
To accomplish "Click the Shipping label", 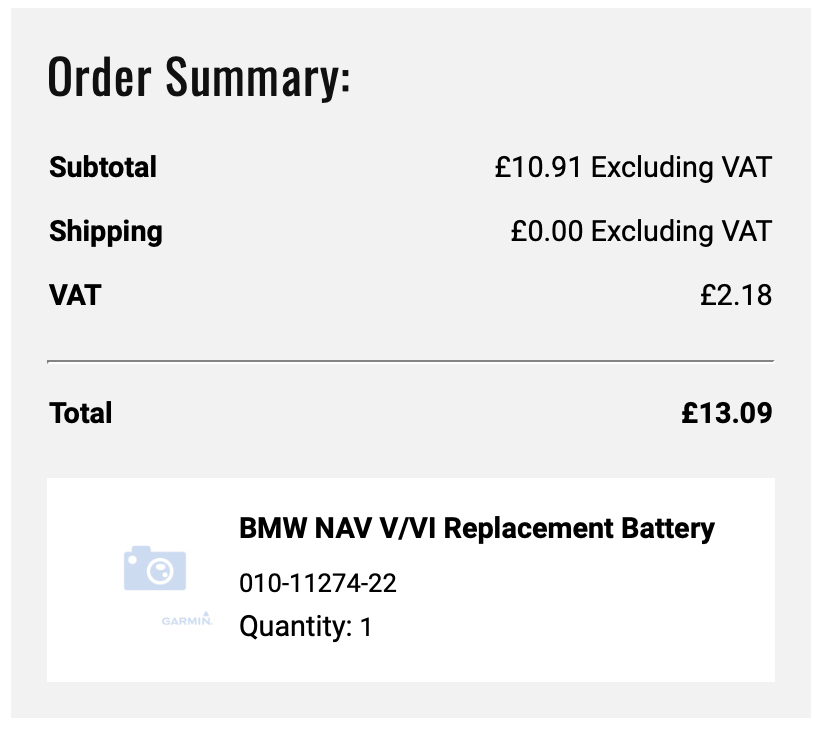I will 106,232.
